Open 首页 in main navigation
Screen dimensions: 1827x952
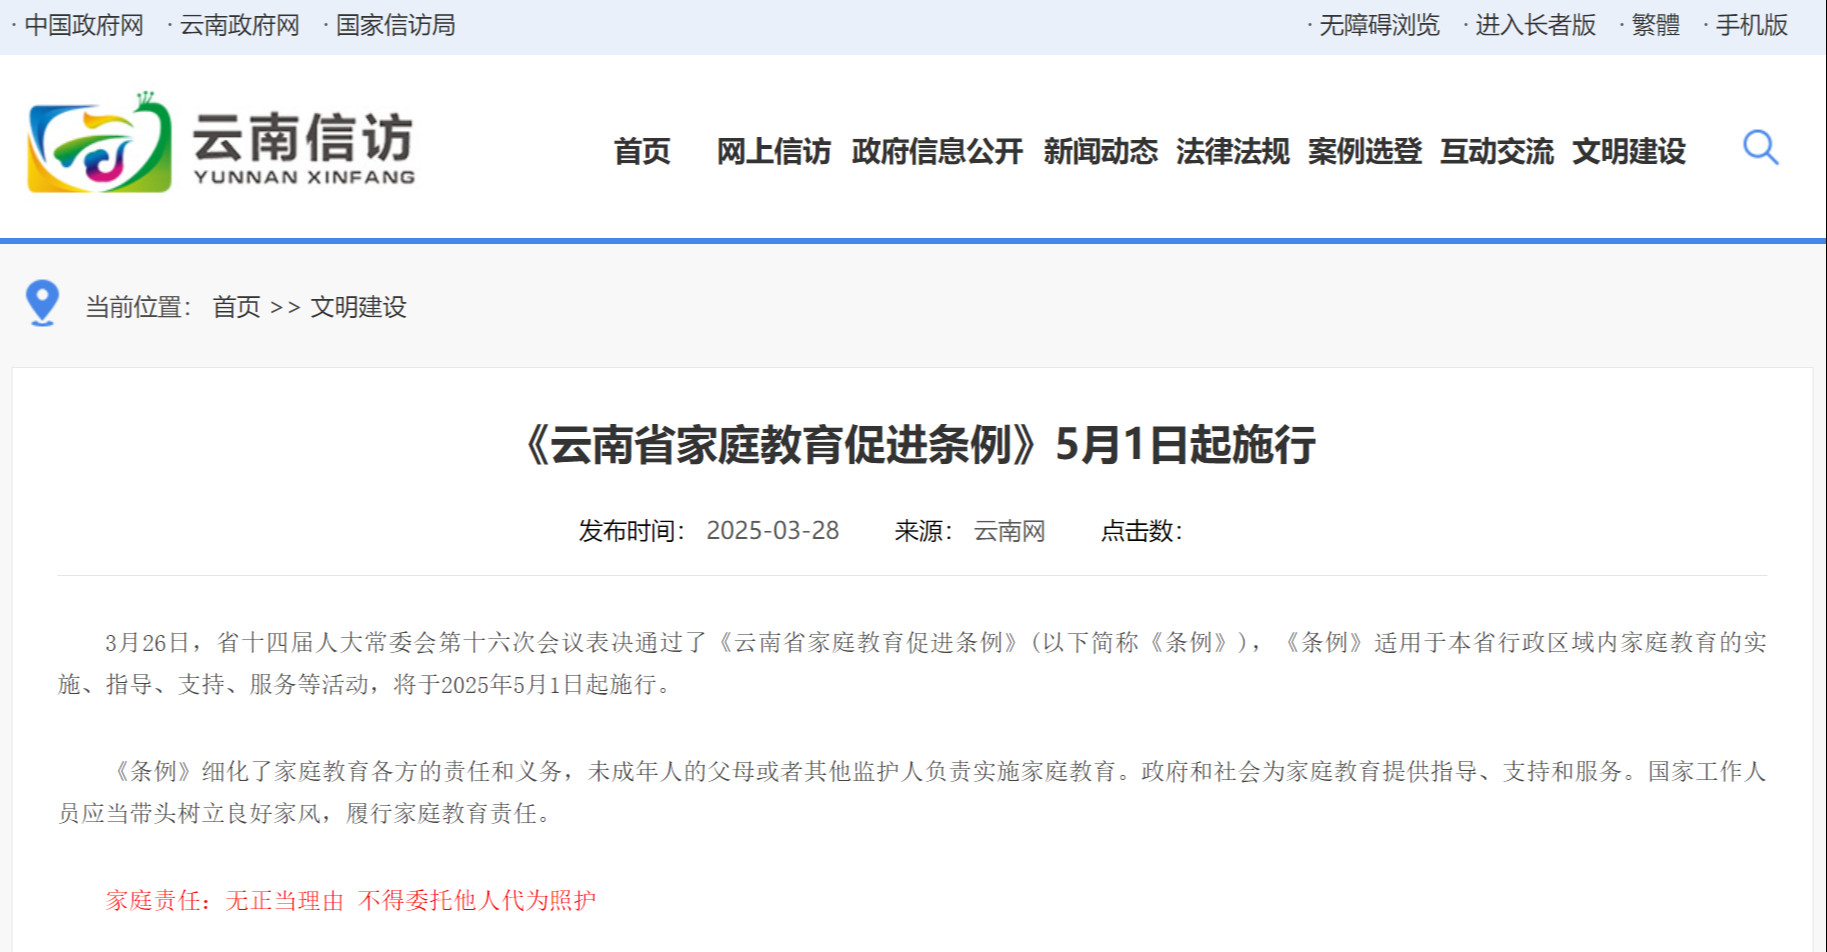pyautogui.click(x=642, y=151)
